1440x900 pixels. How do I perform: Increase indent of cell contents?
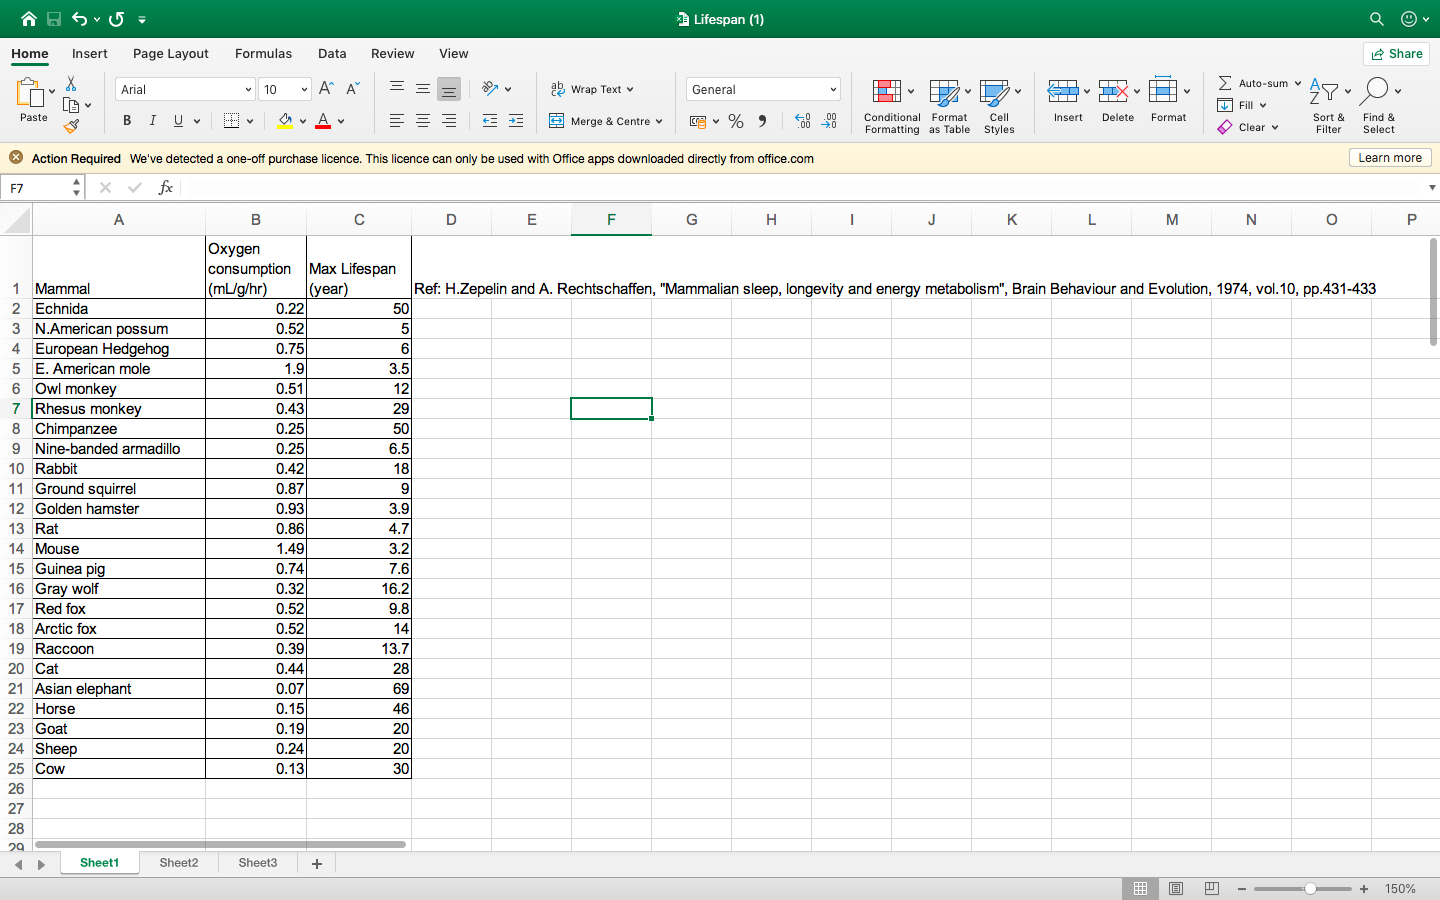pos(516,121)
